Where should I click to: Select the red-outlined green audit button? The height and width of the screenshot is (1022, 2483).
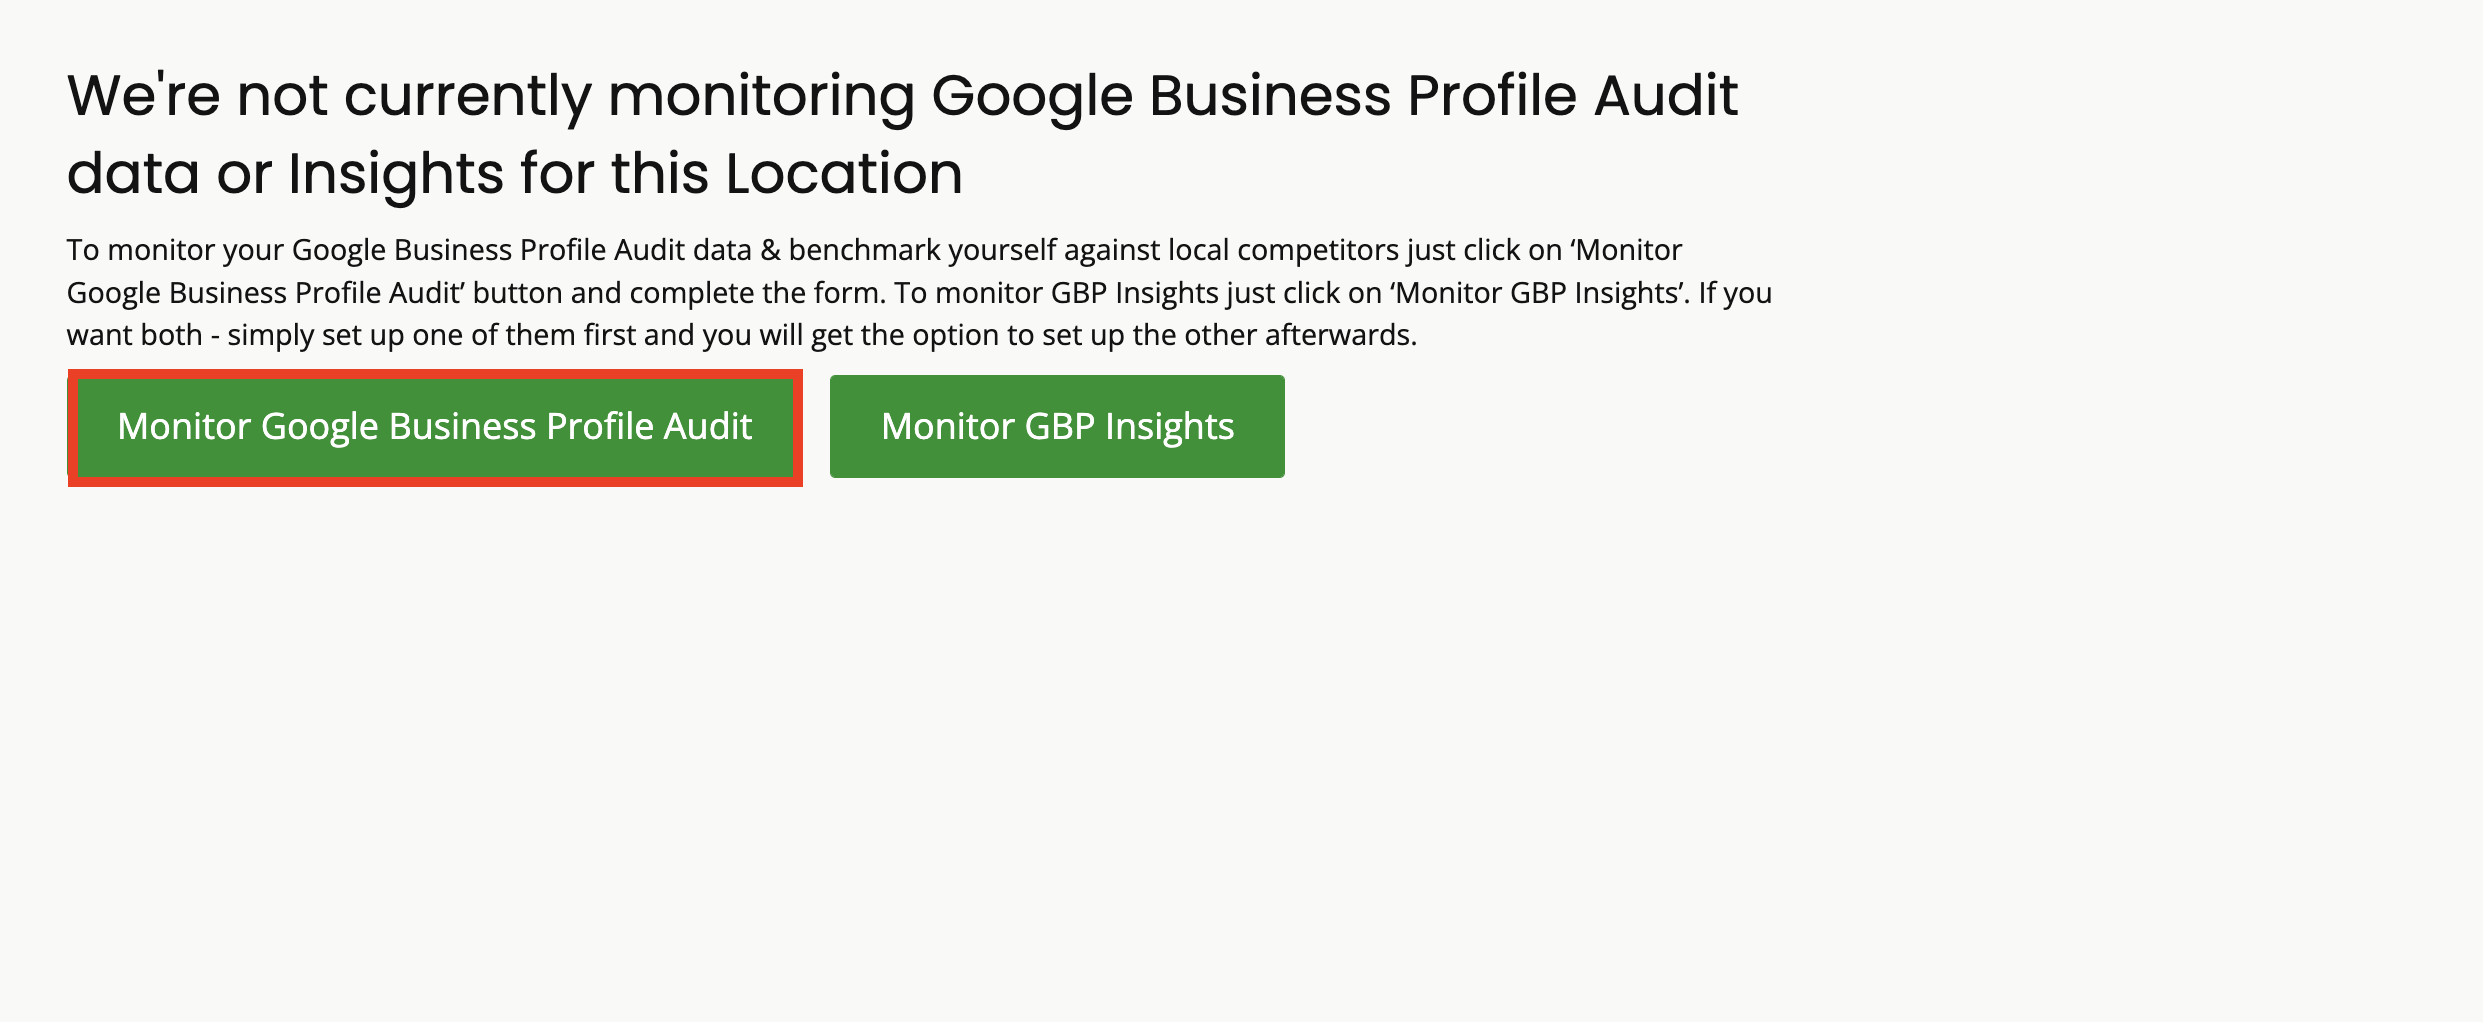435,427
